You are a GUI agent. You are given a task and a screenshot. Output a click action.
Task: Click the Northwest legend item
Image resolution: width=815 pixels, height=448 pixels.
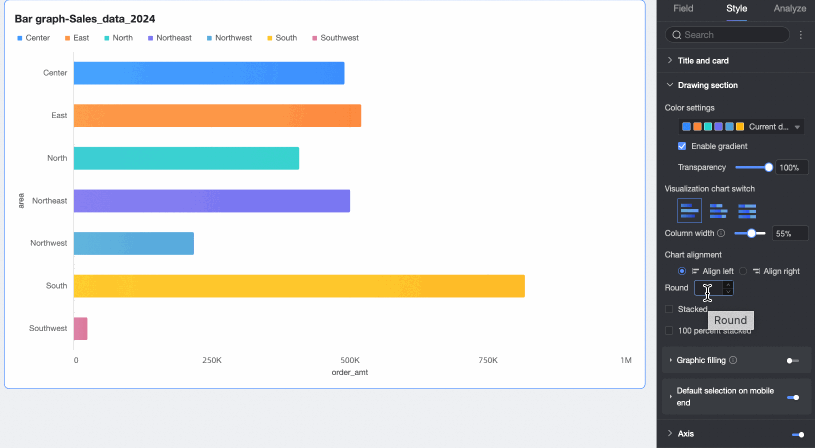[229, 38]
